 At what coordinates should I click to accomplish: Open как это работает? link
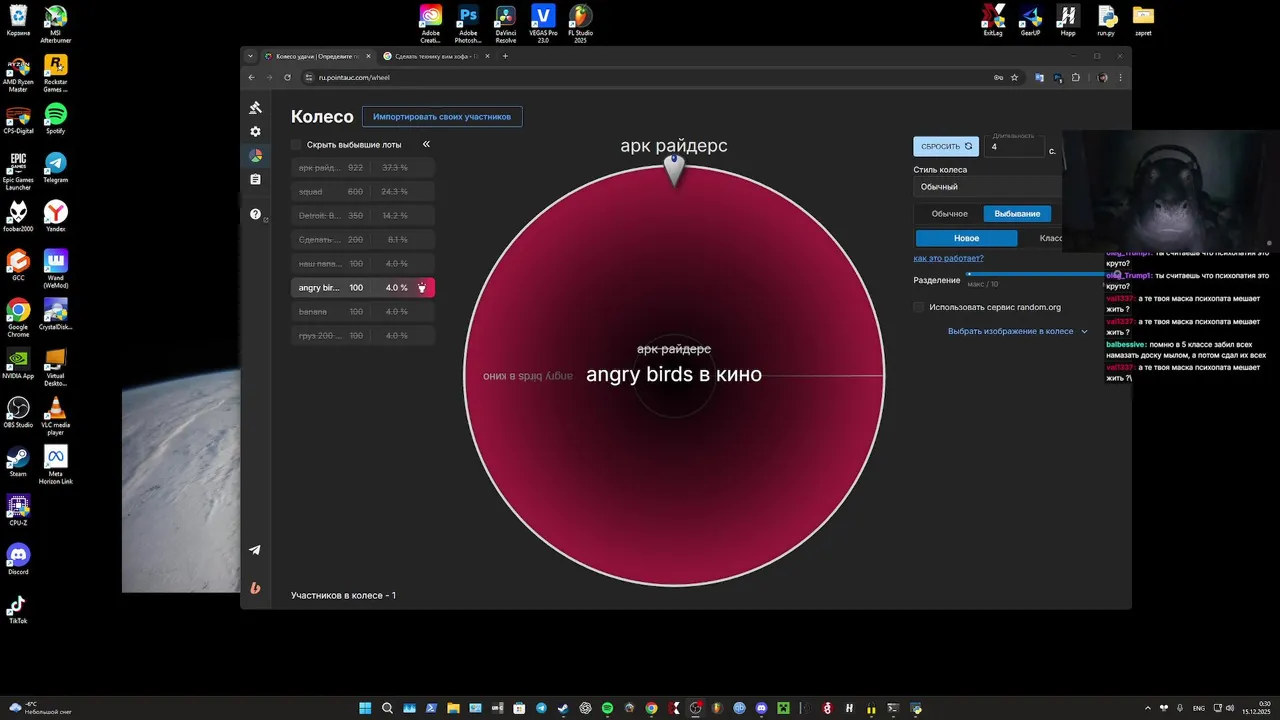pyautogui.click(x=948, y=258)
